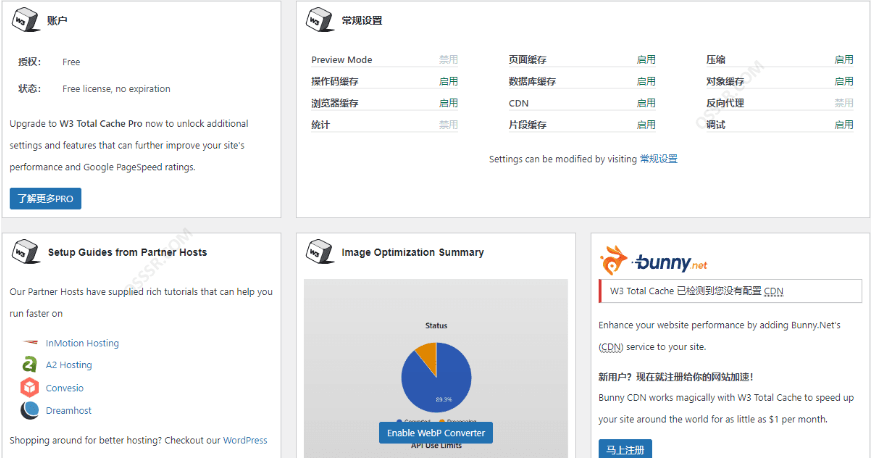Click the 马上注册 sign-up button
Viewport: 871px width, 458px height.
pos(625,448)
